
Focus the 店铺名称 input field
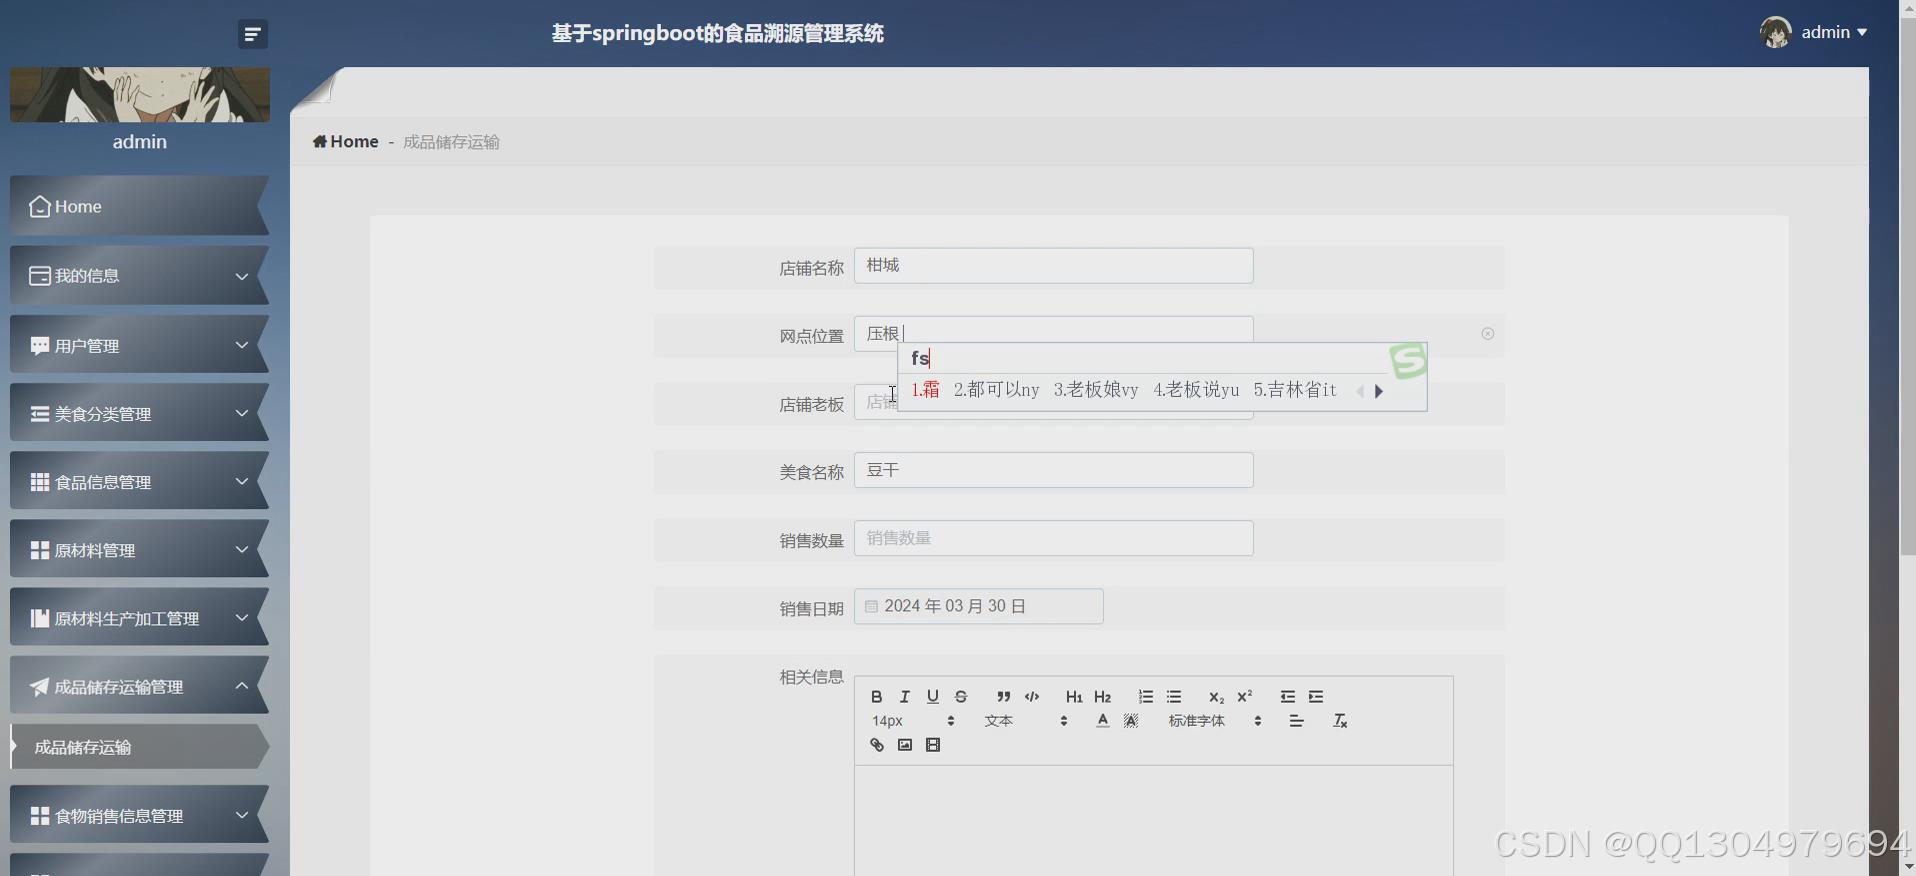[1053, 266]
